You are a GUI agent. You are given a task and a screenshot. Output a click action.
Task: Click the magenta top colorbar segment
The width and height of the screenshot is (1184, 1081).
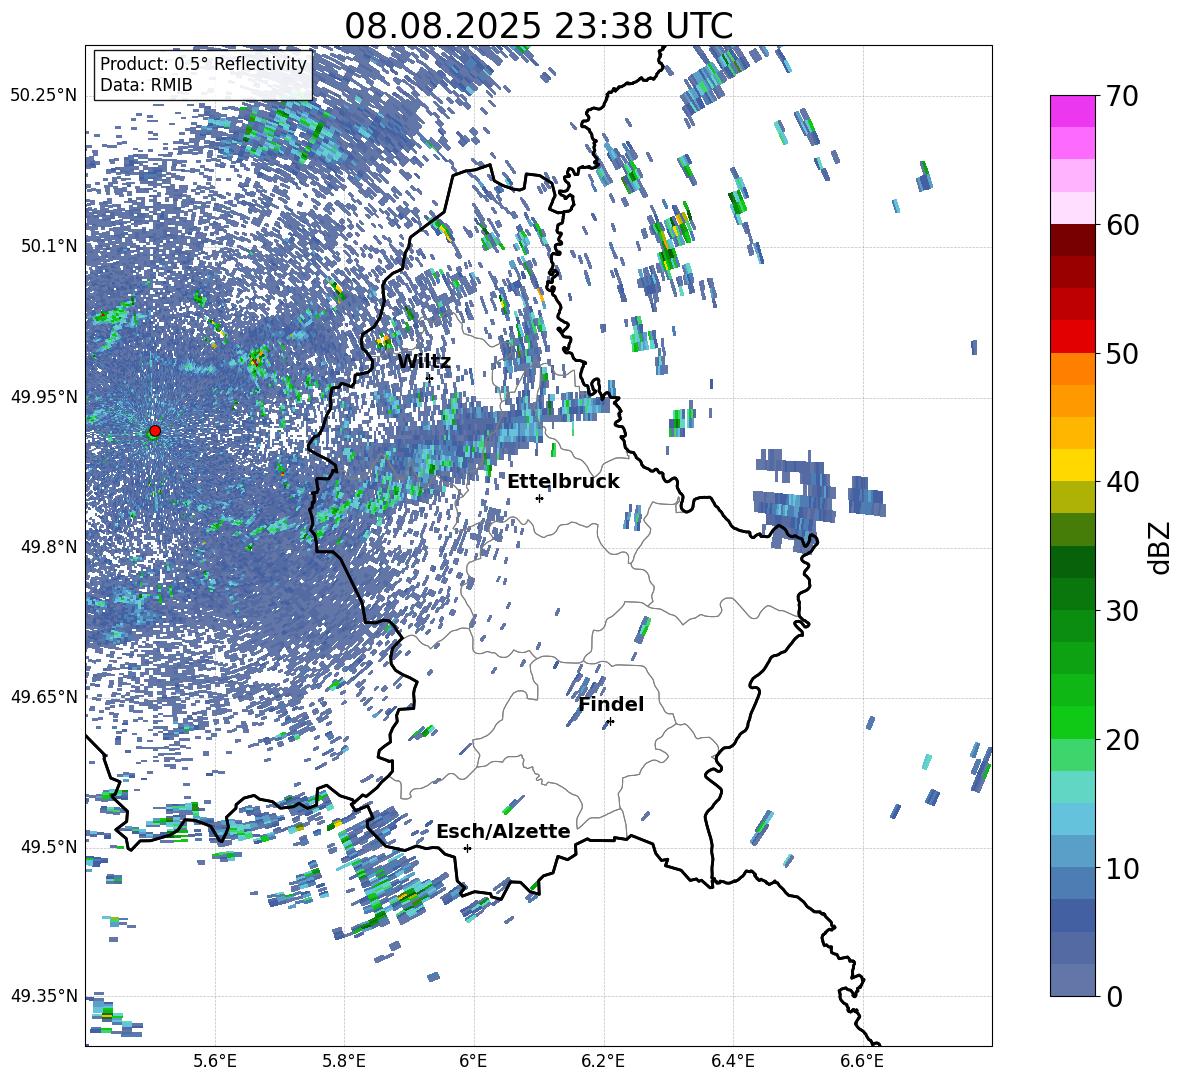coord(1072,111)
